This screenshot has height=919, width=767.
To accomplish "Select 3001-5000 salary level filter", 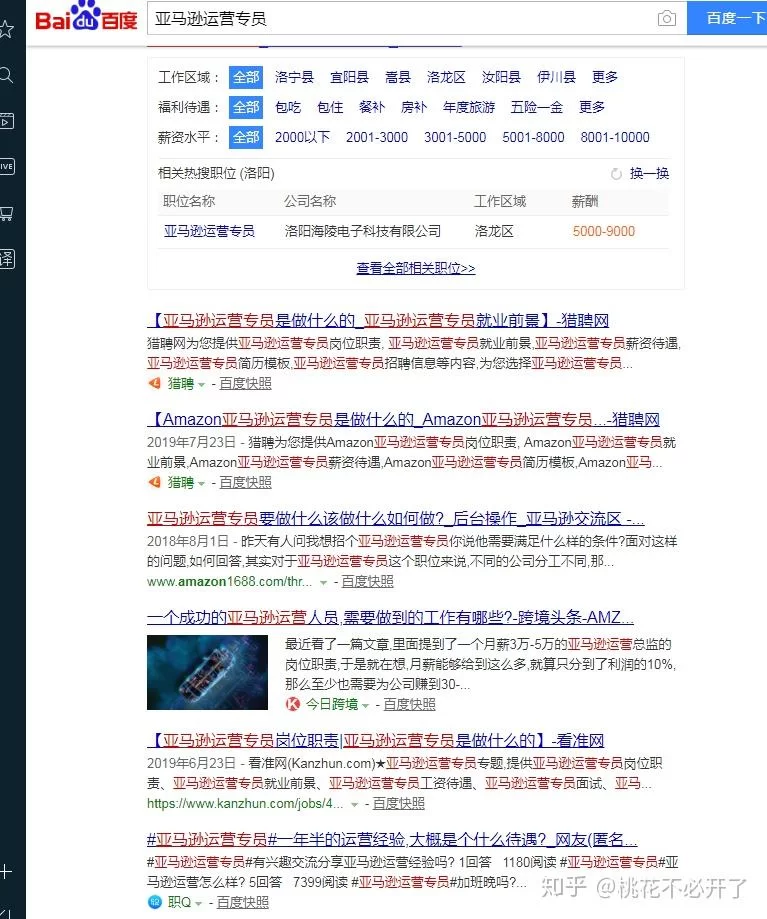I will 455,137.
